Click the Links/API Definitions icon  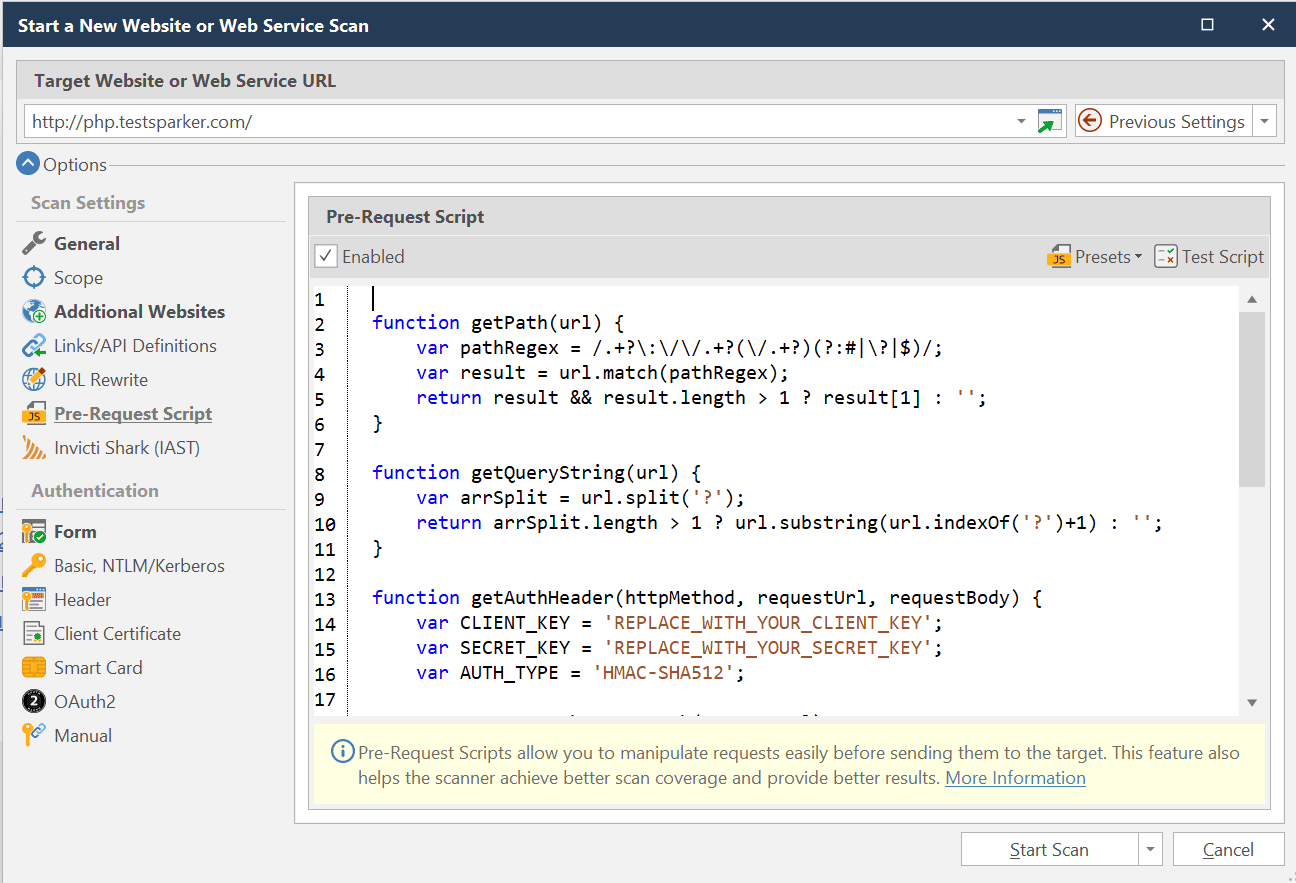[34, 346]
